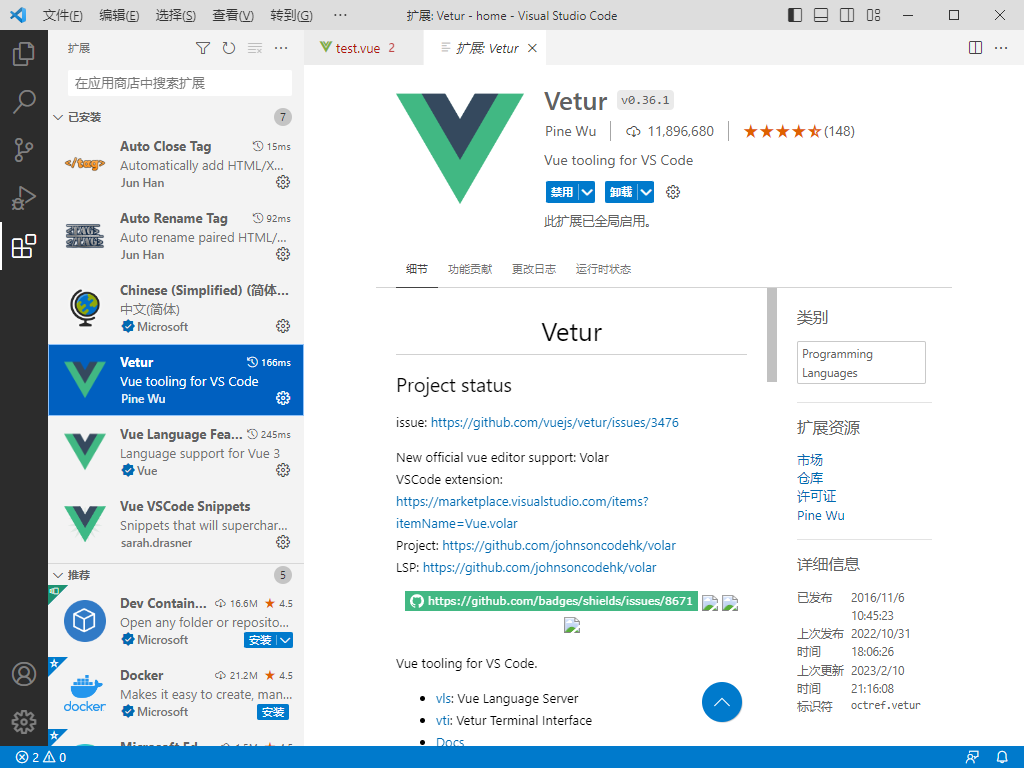Open the Search view in activity bar
Image resolution: width=1024 pixels, height=768 pixels.
coord(24,102)
